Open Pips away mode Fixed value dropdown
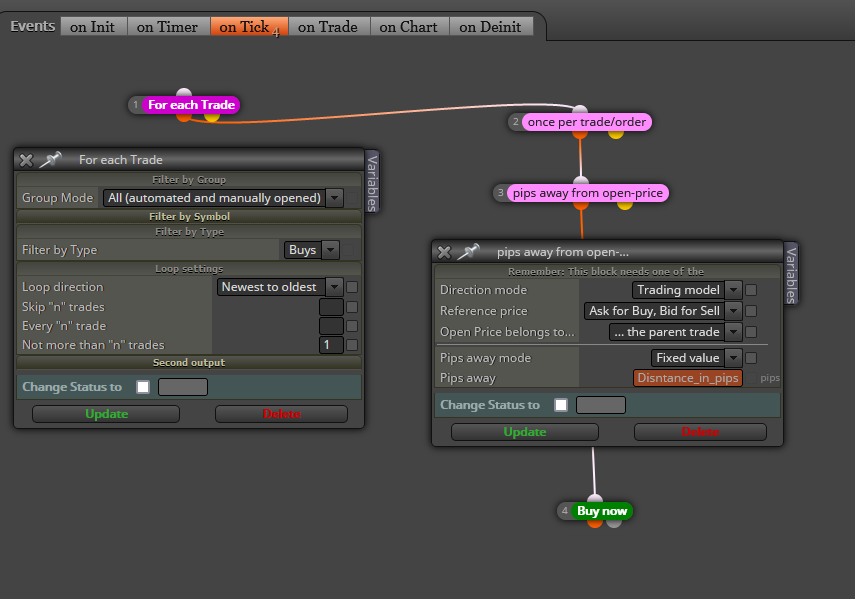Viewport: 855px width, 599px height. [696, 358]
